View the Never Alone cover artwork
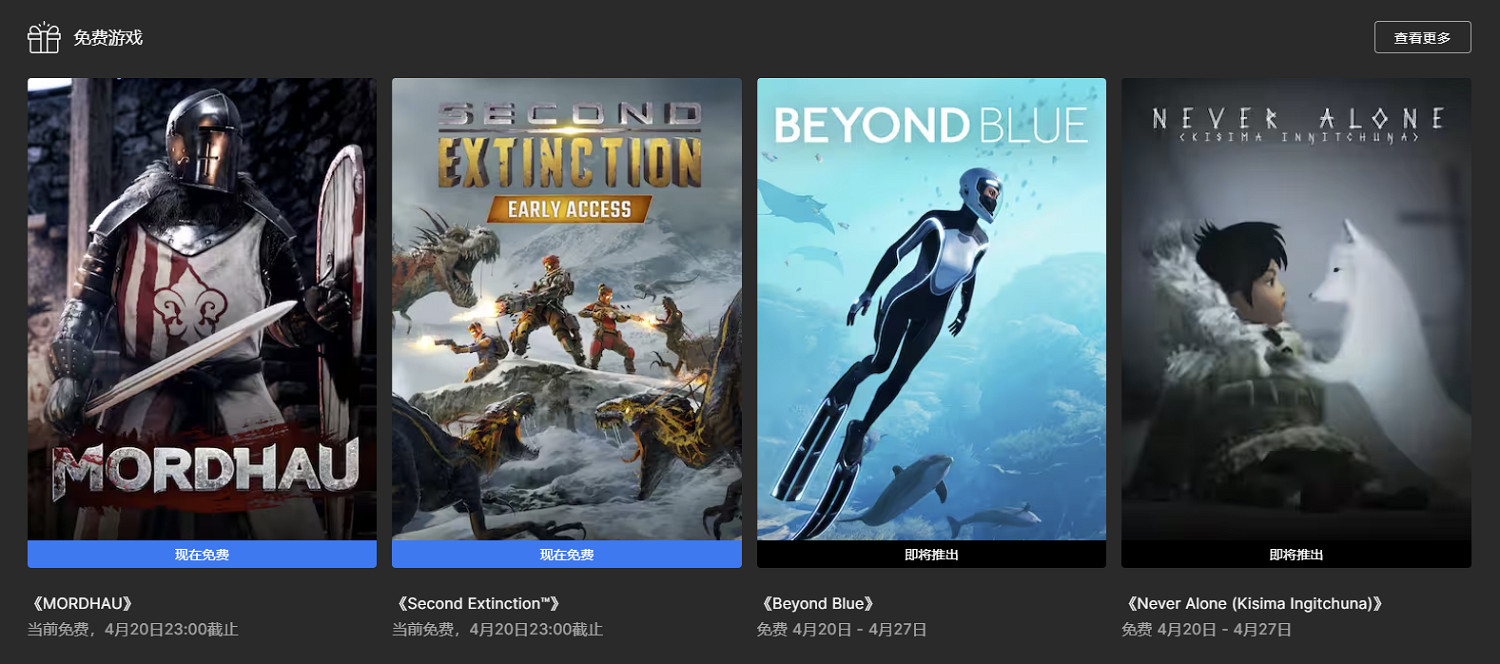Screen dimensions: 1500x664 pyautogui.click(x=1296, y=309)
